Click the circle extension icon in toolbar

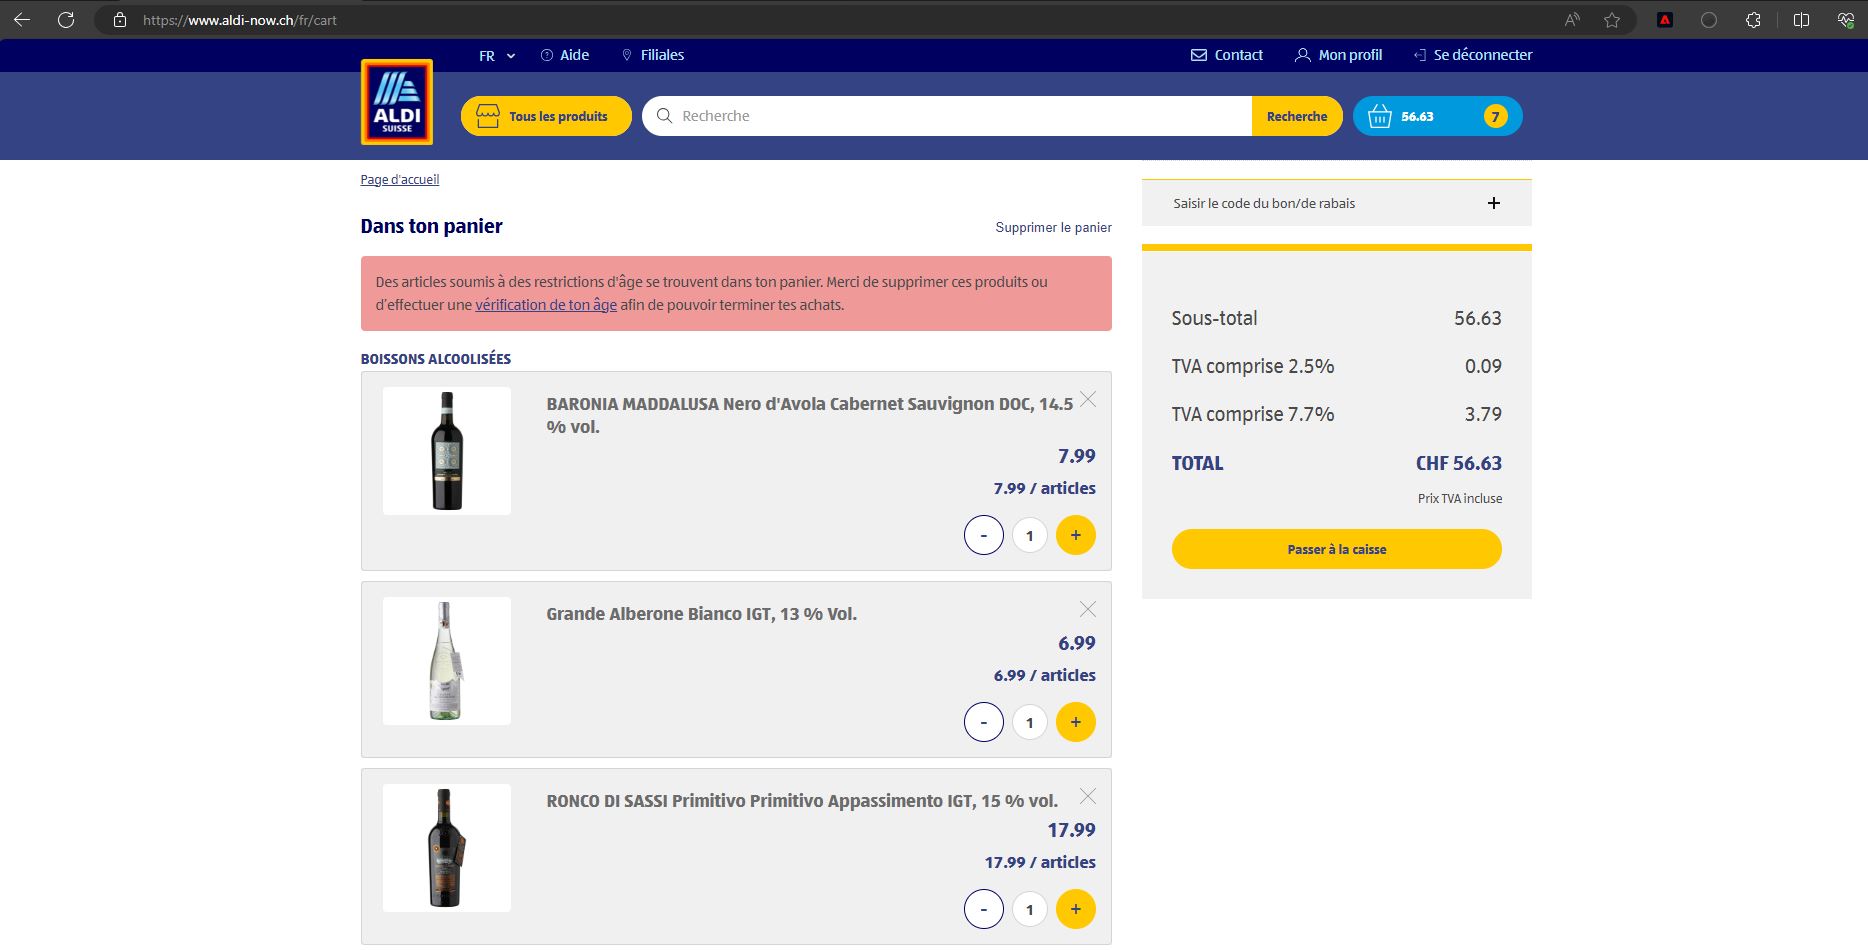pyautogui.click(x=1709, y=20)
